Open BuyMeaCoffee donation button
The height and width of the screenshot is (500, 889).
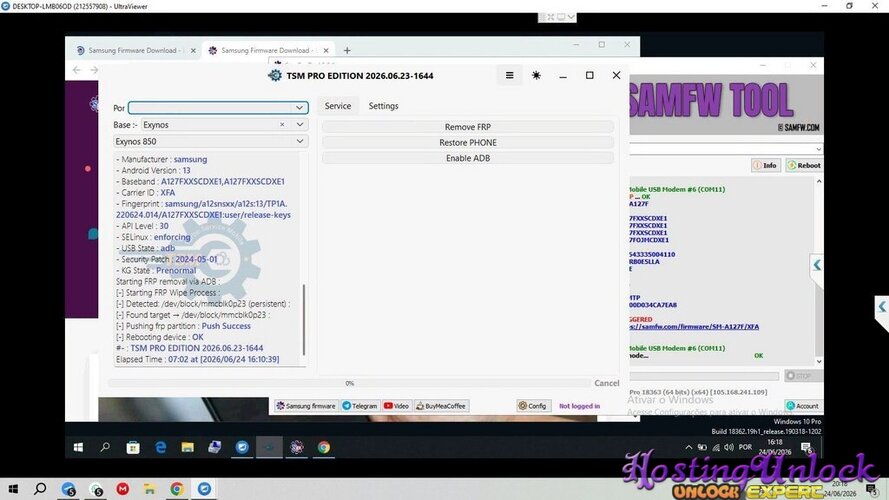[x=441, y=406]
